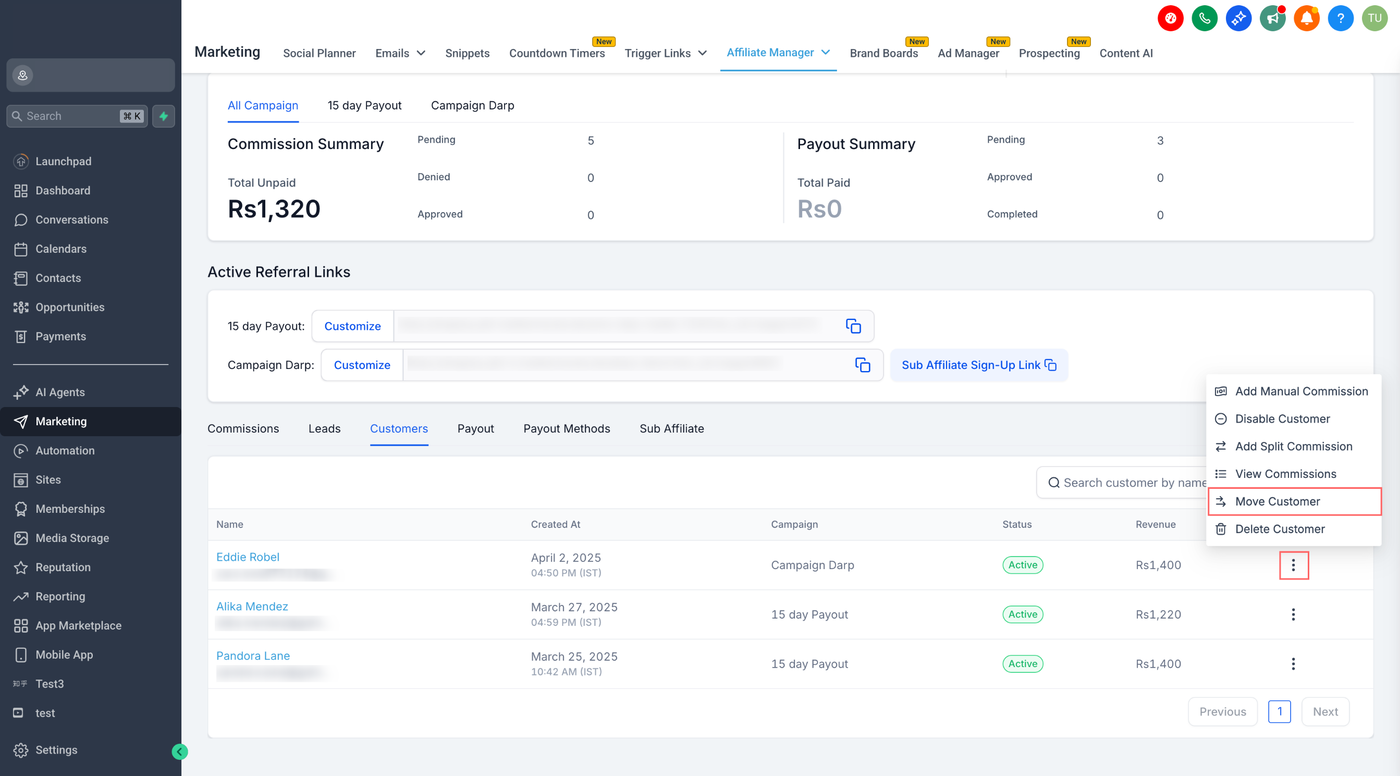
Task: Collapse the left sidebar with green arrow
Action: click(x=179, y=752)
